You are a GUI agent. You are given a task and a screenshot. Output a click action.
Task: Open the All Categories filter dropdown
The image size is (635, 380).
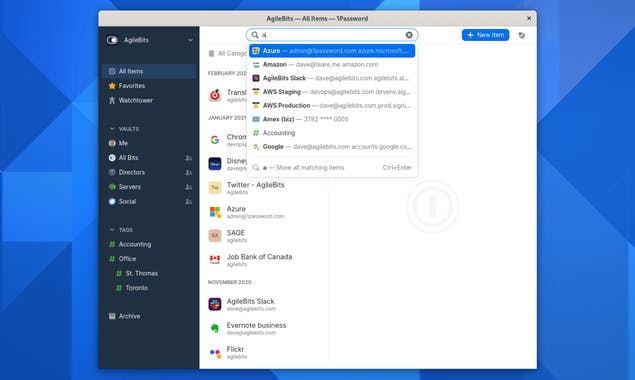click(228, 53)
